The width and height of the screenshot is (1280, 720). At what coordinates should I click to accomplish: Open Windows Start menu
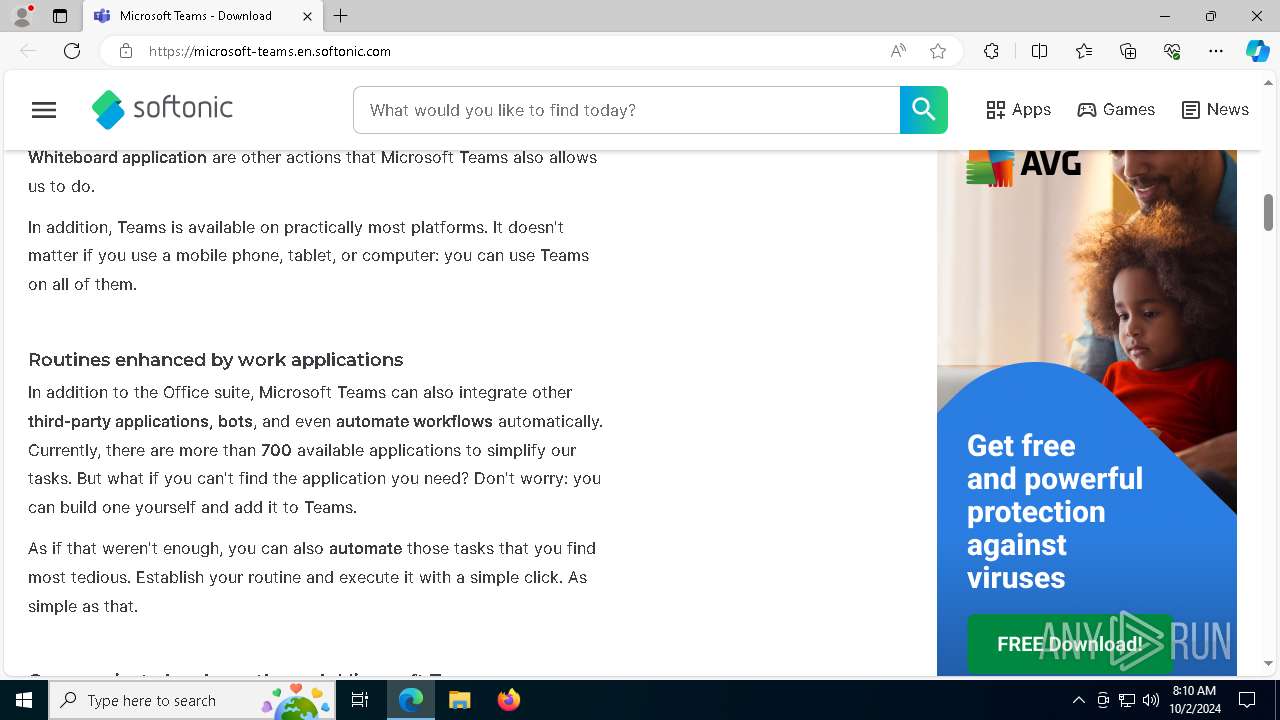[24, 700]
